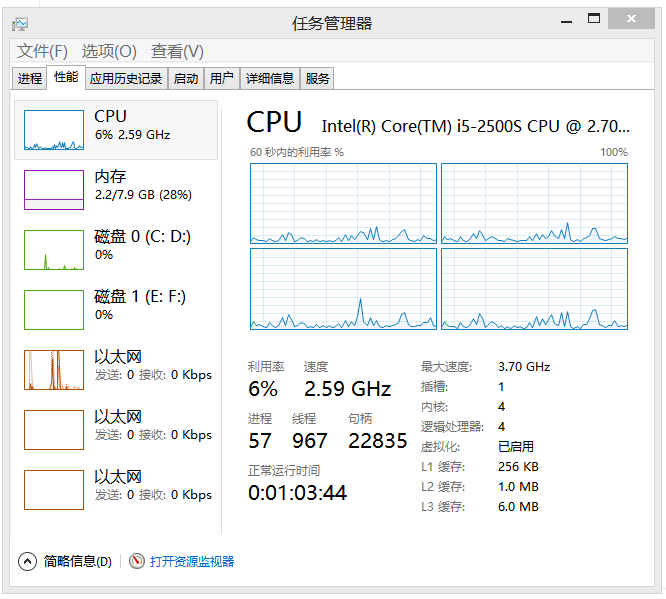The height and width of the screenshot is (599, 666).
Task: Open the 查看(V) menu
Action: click(177, 51)
